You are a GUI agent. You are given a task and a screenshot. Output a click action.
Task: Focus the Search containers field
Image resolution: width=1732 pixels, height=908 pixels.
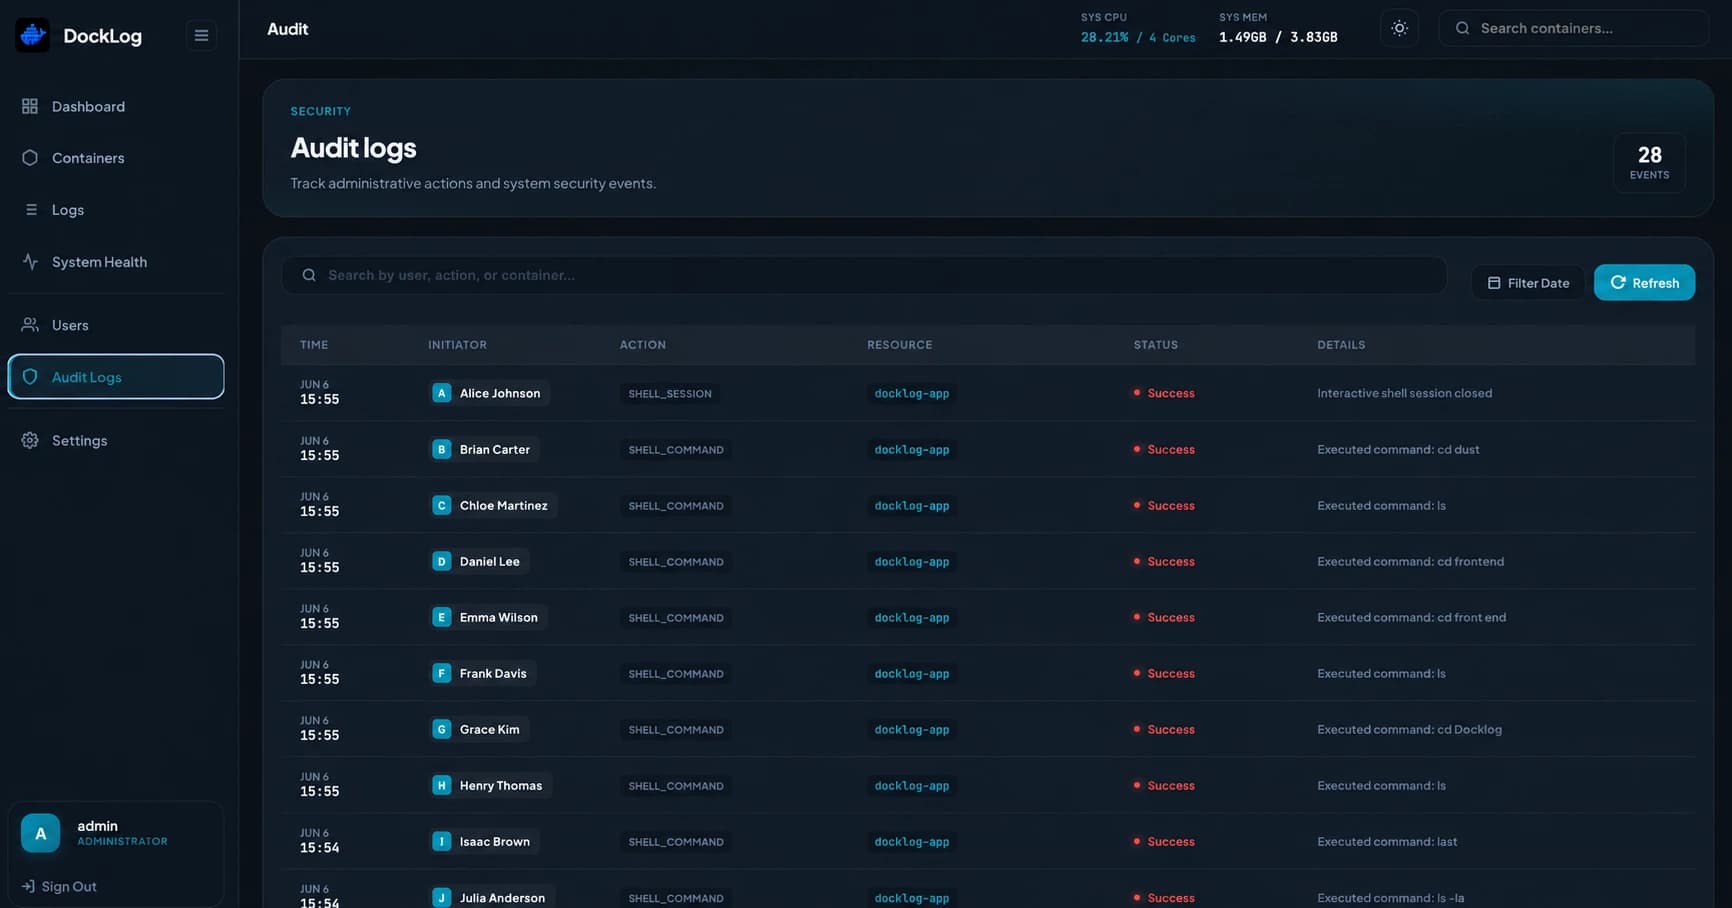1574,28
